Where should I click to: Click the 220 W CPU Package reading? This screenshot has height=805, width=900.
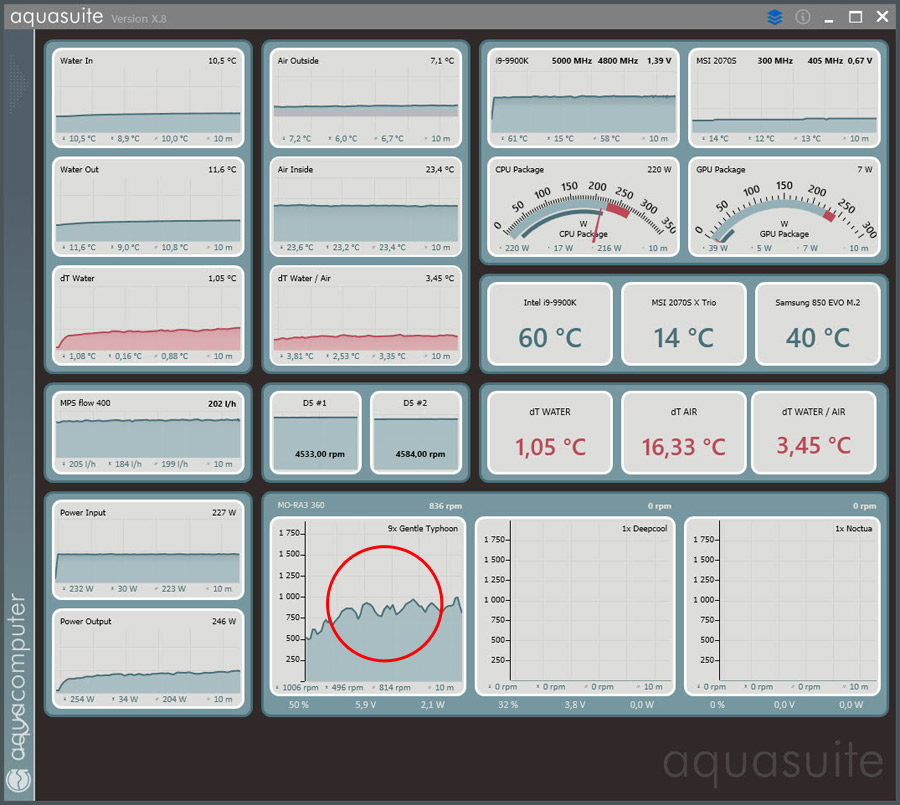coord(659,170)
